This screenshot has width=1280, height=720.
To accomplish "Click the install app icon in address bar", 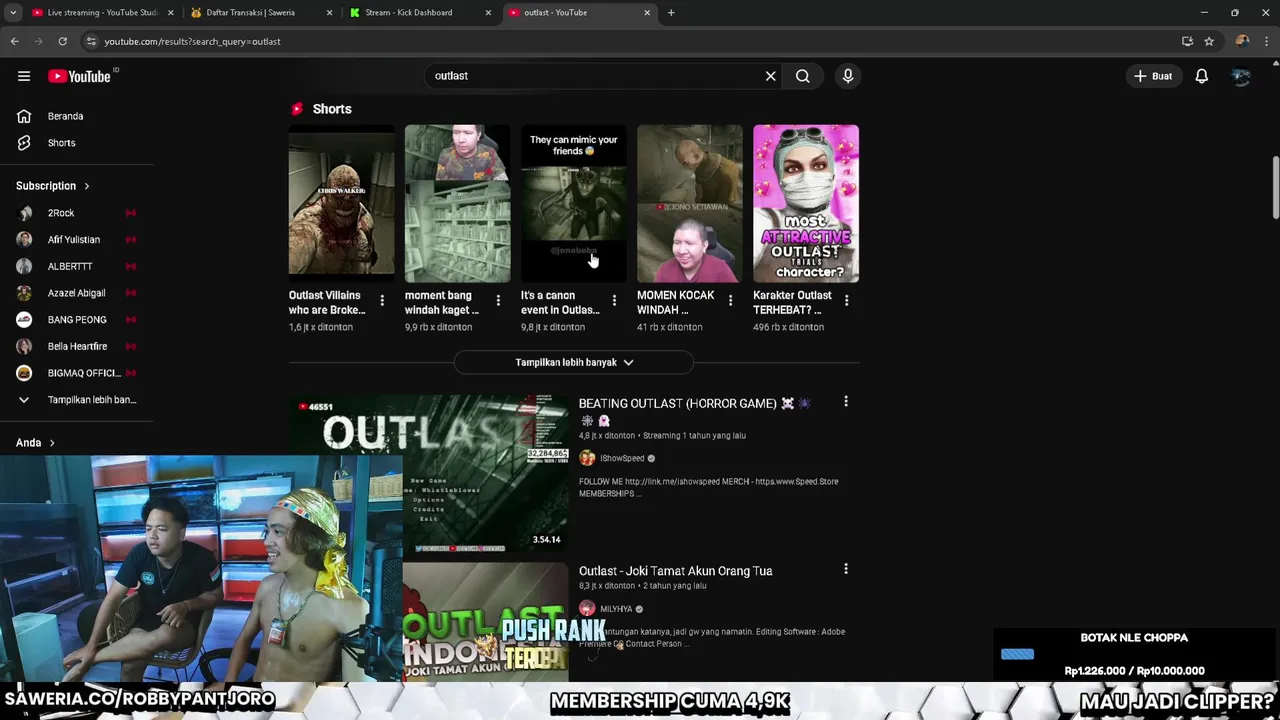I will (x=1187, y=41).
